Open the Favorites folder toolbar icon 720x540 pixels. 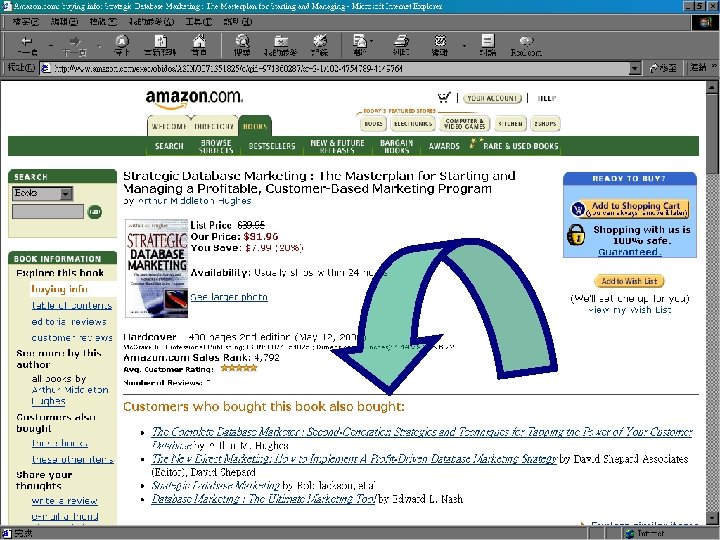(x=281, y=45)
